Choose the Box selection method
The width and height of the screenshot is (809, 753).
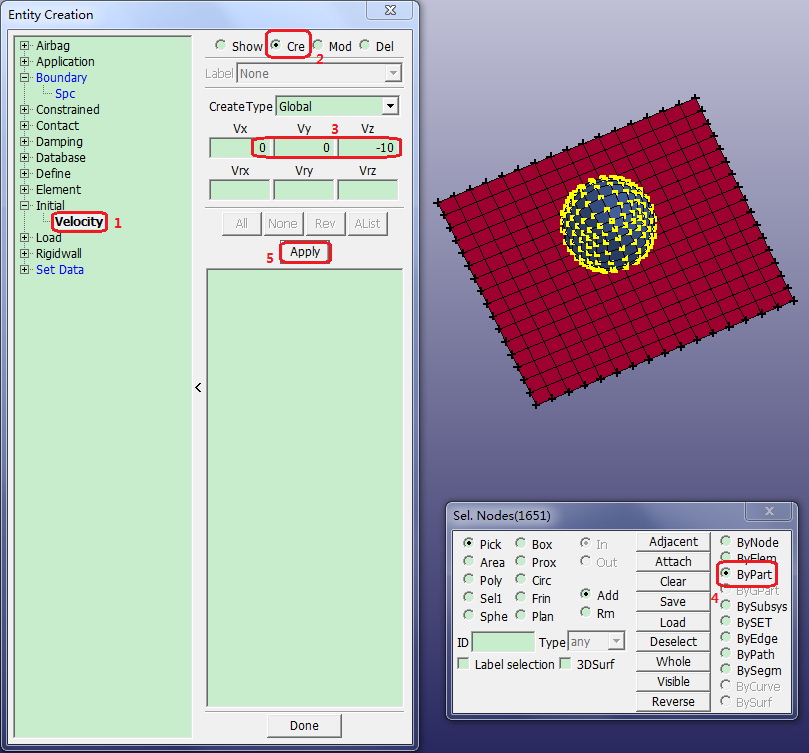tap(521, 544)
